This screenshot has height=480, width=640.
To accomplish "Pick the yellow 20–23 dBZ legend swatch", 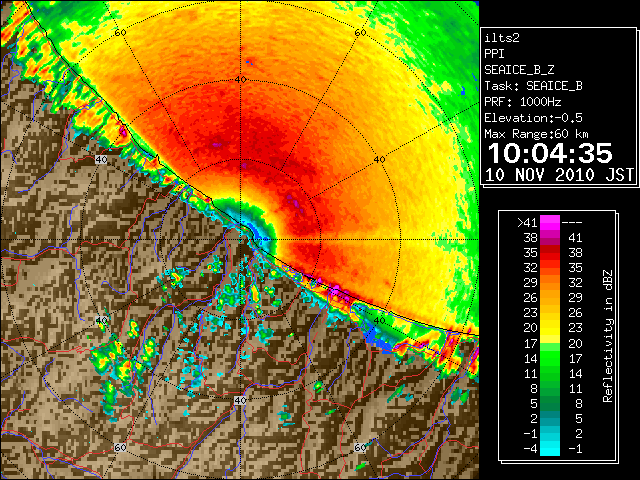I will coord(550,328).
